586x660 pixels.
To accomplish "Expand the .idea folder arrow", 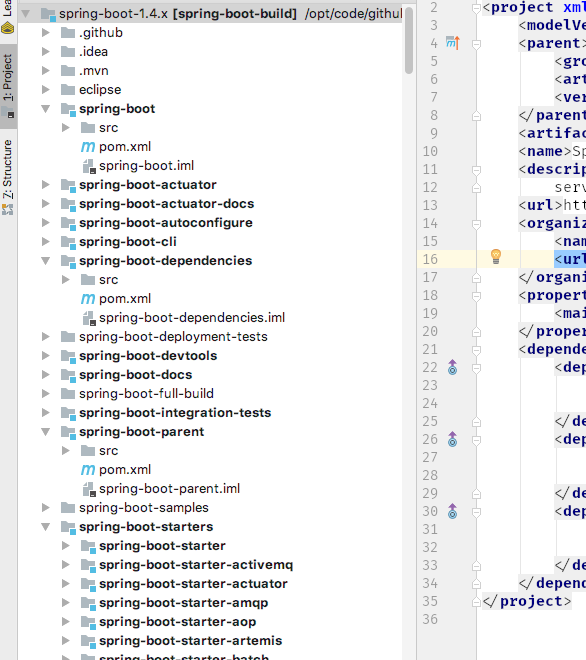I will pyautogui.click(x=45, y=52).
